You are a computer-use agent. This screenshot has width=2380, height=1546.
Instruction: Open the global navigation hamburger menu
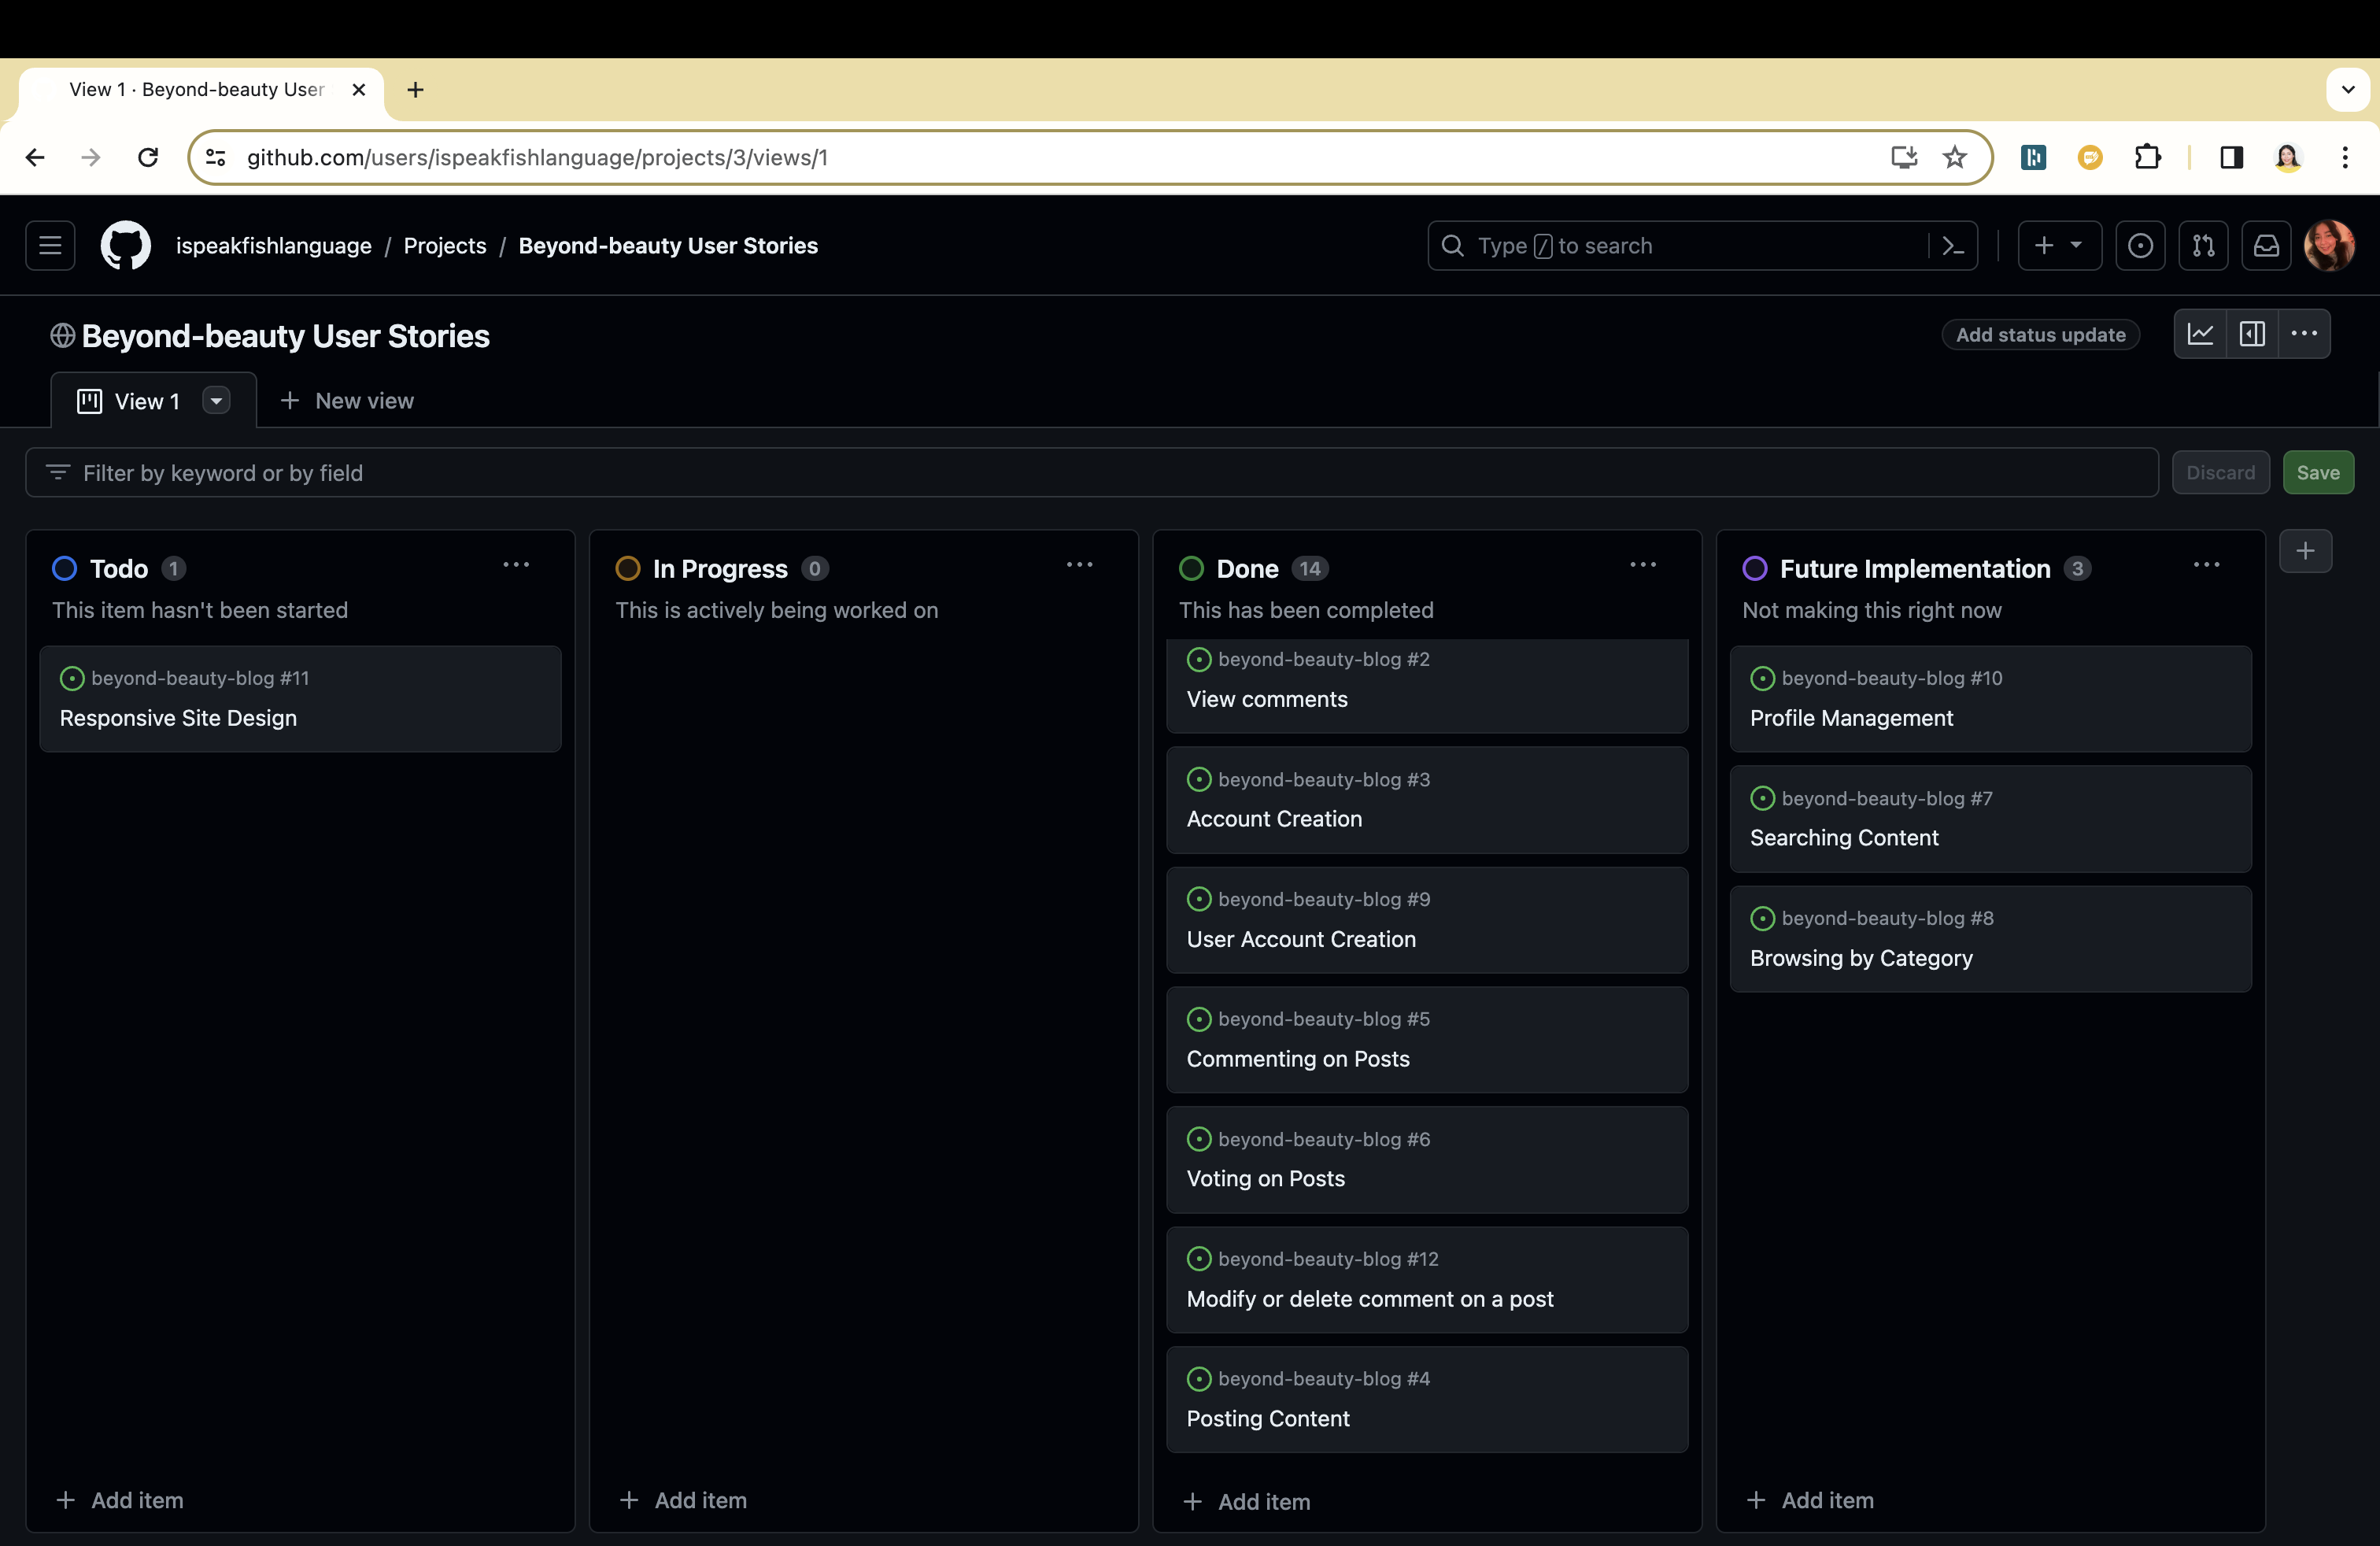pos(50,246)
